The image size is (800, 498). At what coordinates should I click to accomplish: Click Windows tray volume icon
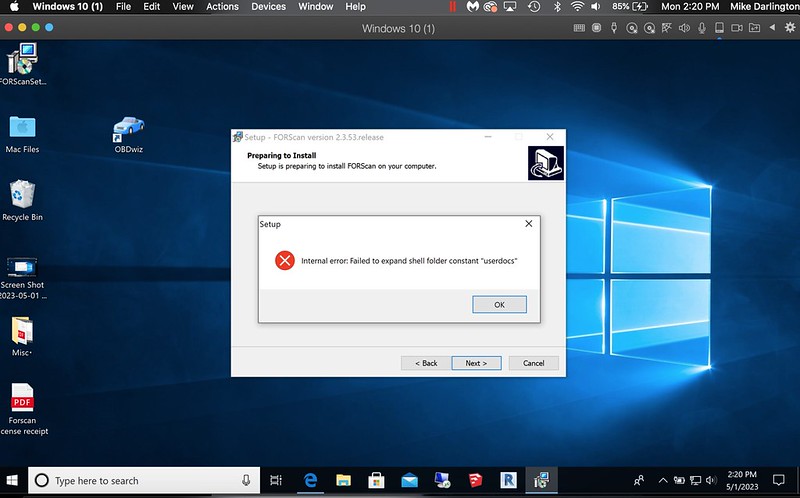(711, 480)
